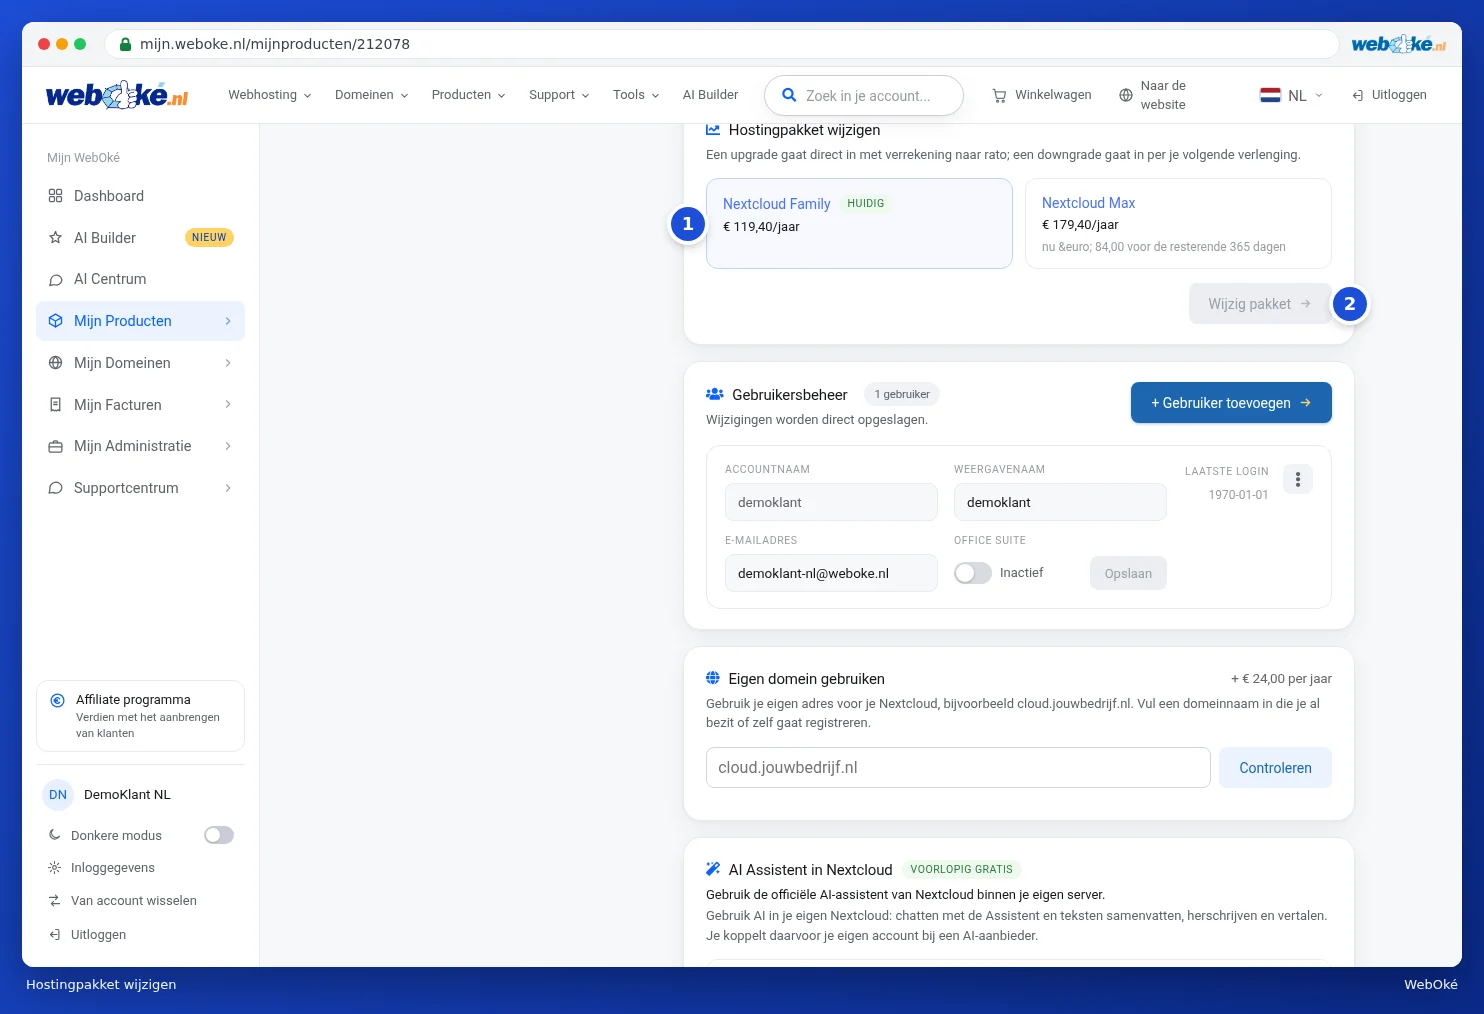
Task: Click the search magnifier icon
Action: 789,95
